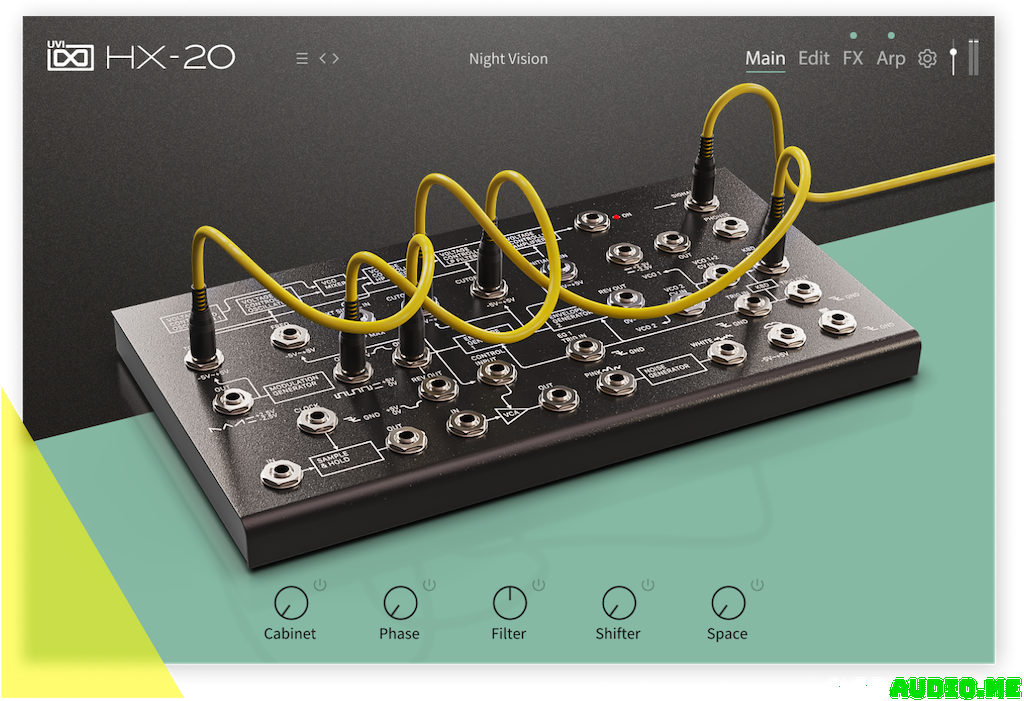Screen dimensions: 1024x701
Task: Click the indicator dot above the Arp tab
Action: (891, 35)
